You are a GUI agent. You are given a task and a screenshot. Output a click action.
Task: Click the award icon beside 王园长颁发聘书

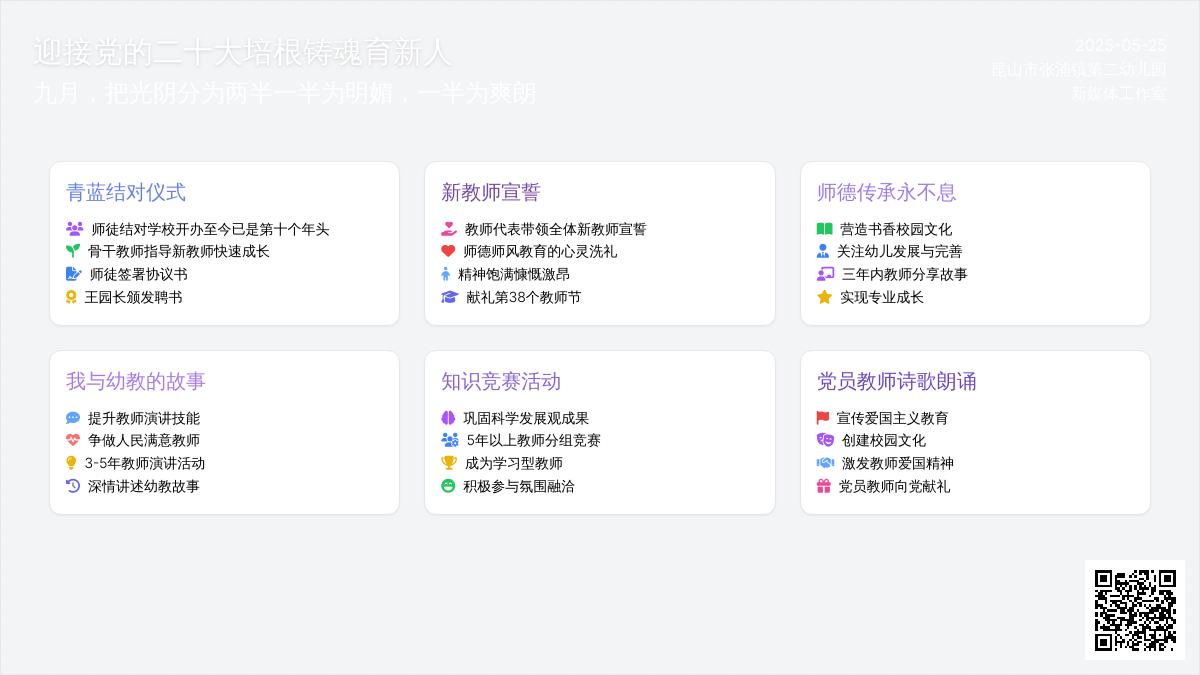coord(71,297)
